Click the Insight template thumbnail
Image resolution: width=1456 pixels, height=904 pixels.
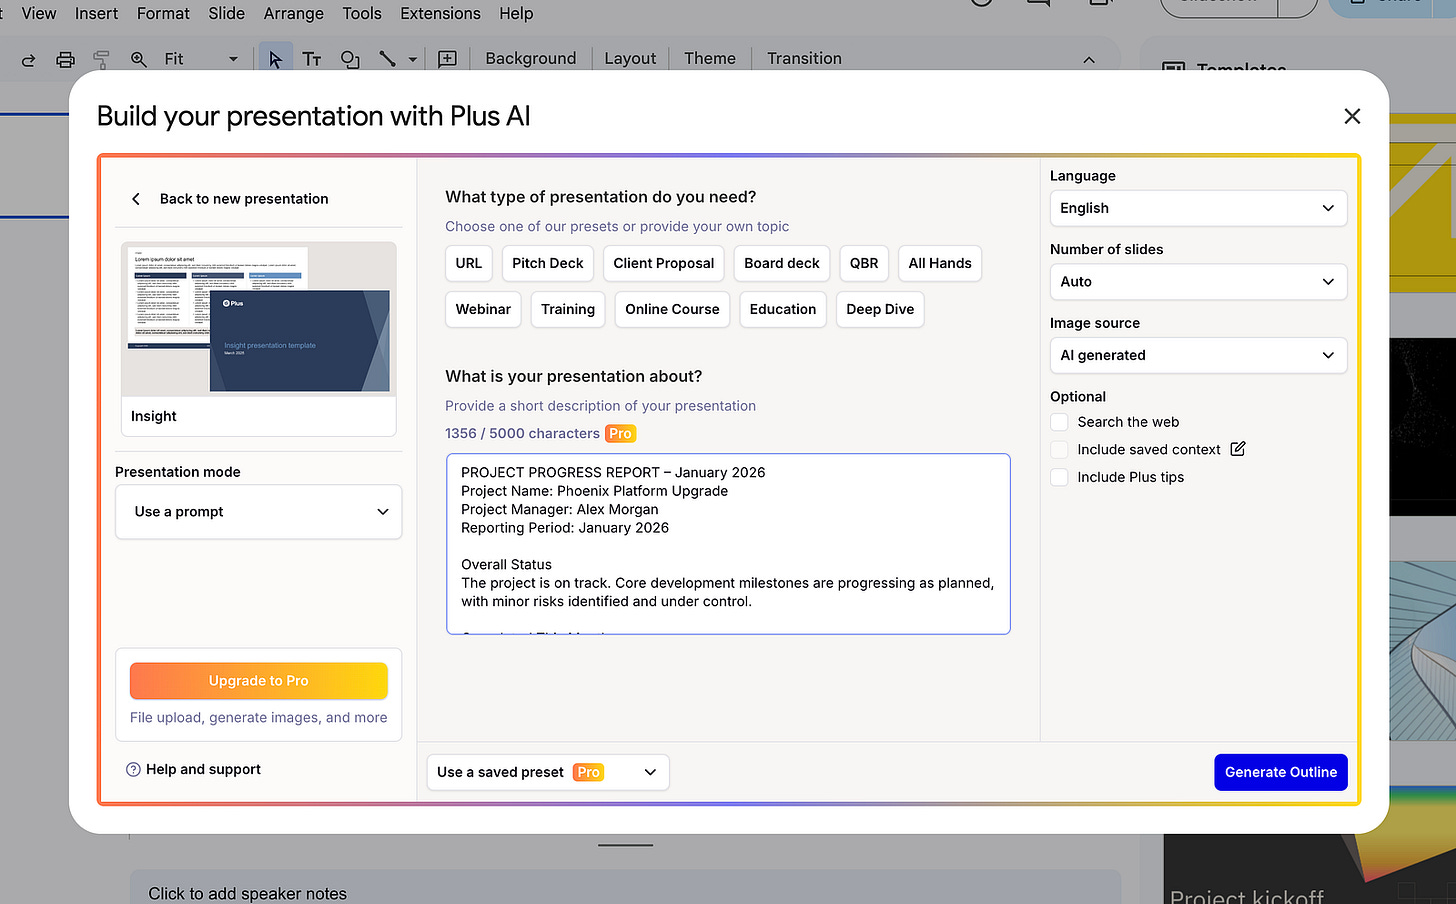pyautogui.click(x=259, y=339)
